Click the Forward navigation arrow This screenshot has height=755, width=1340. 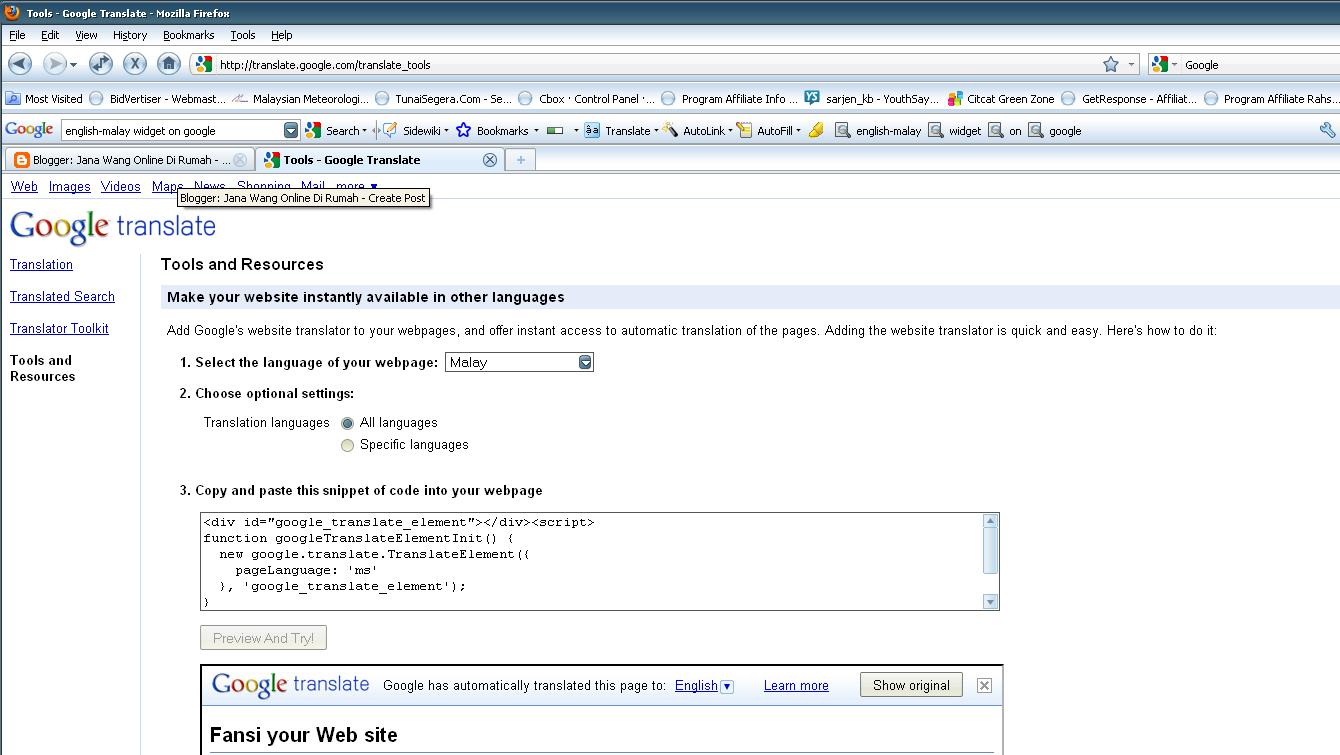(54, 64)
